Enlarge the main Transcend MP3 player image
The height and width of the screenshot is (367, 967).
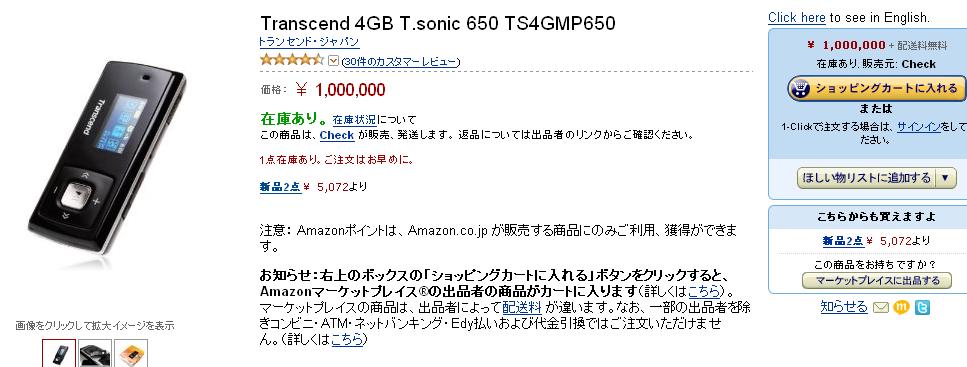107,159
